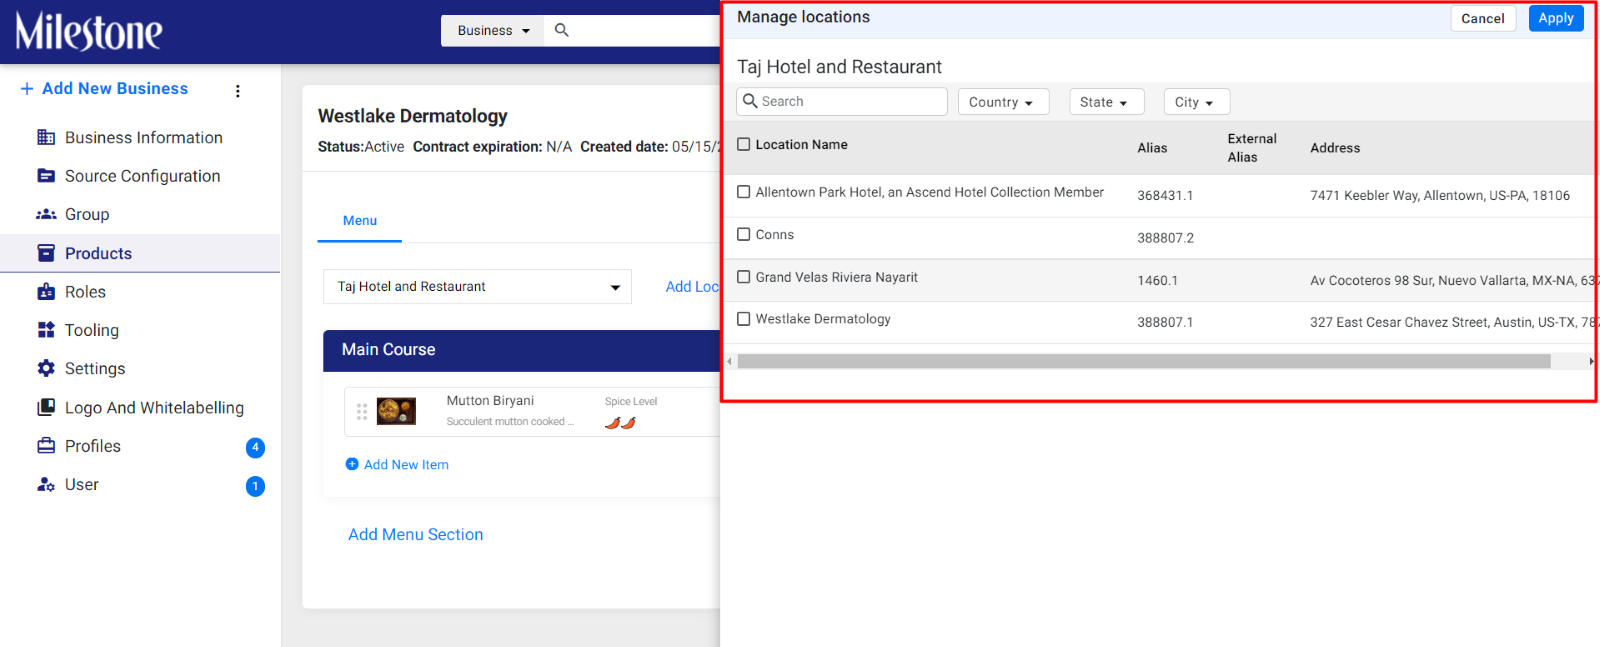Select the Menu tab
The height and width of the screenshot is (647, 1600).
click(x=360, y=221)
